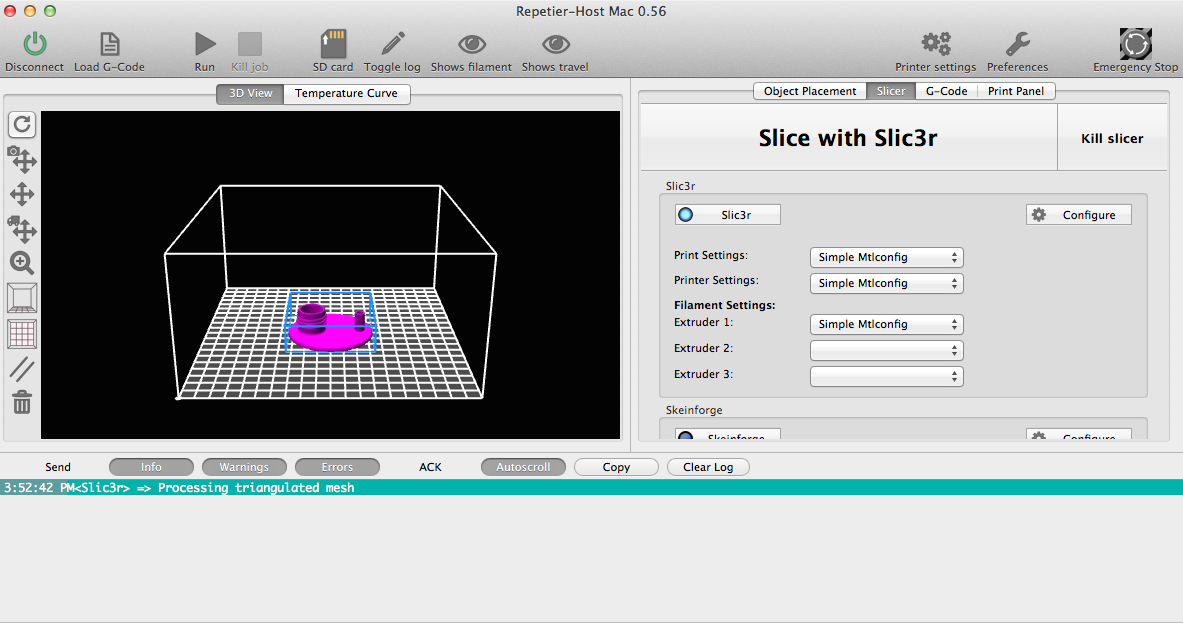The image size is (1183, 623).
Task: Click Configure for Slic3r
Action: [x=1079, y=215]
